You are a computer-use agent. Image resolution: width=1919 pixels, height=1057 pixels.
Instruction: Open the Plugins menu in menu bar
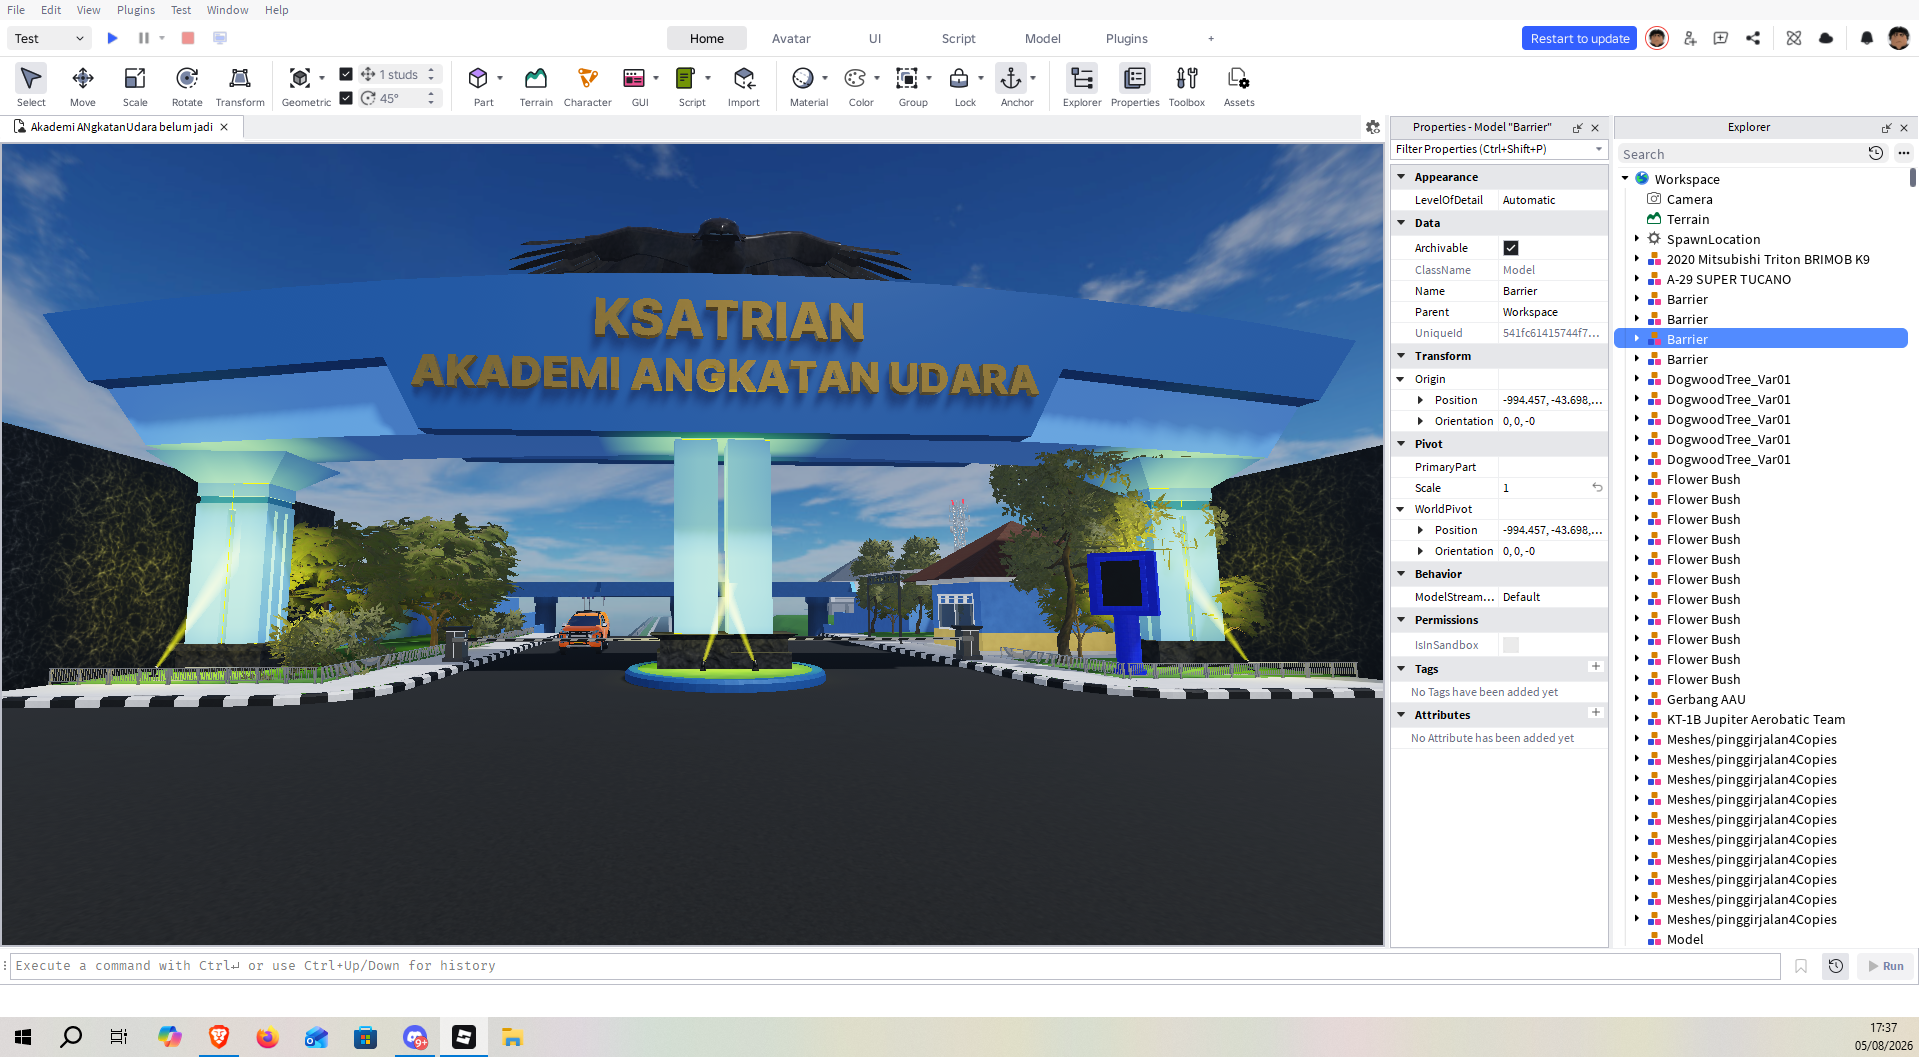[136, 10]
